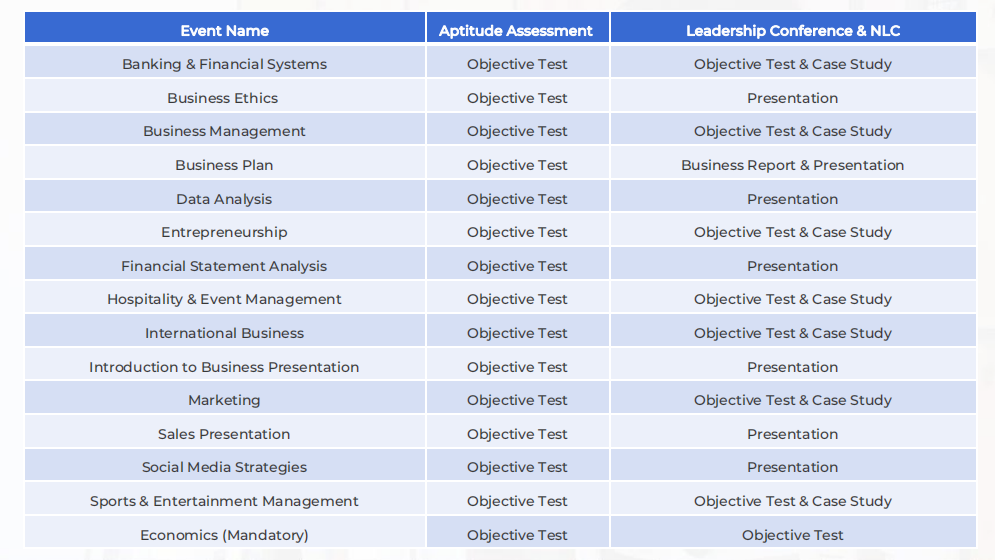Click Sports & Entertainment Management cell
The height and width of the screenshot is (560, 995).
(x=224, y=501)
